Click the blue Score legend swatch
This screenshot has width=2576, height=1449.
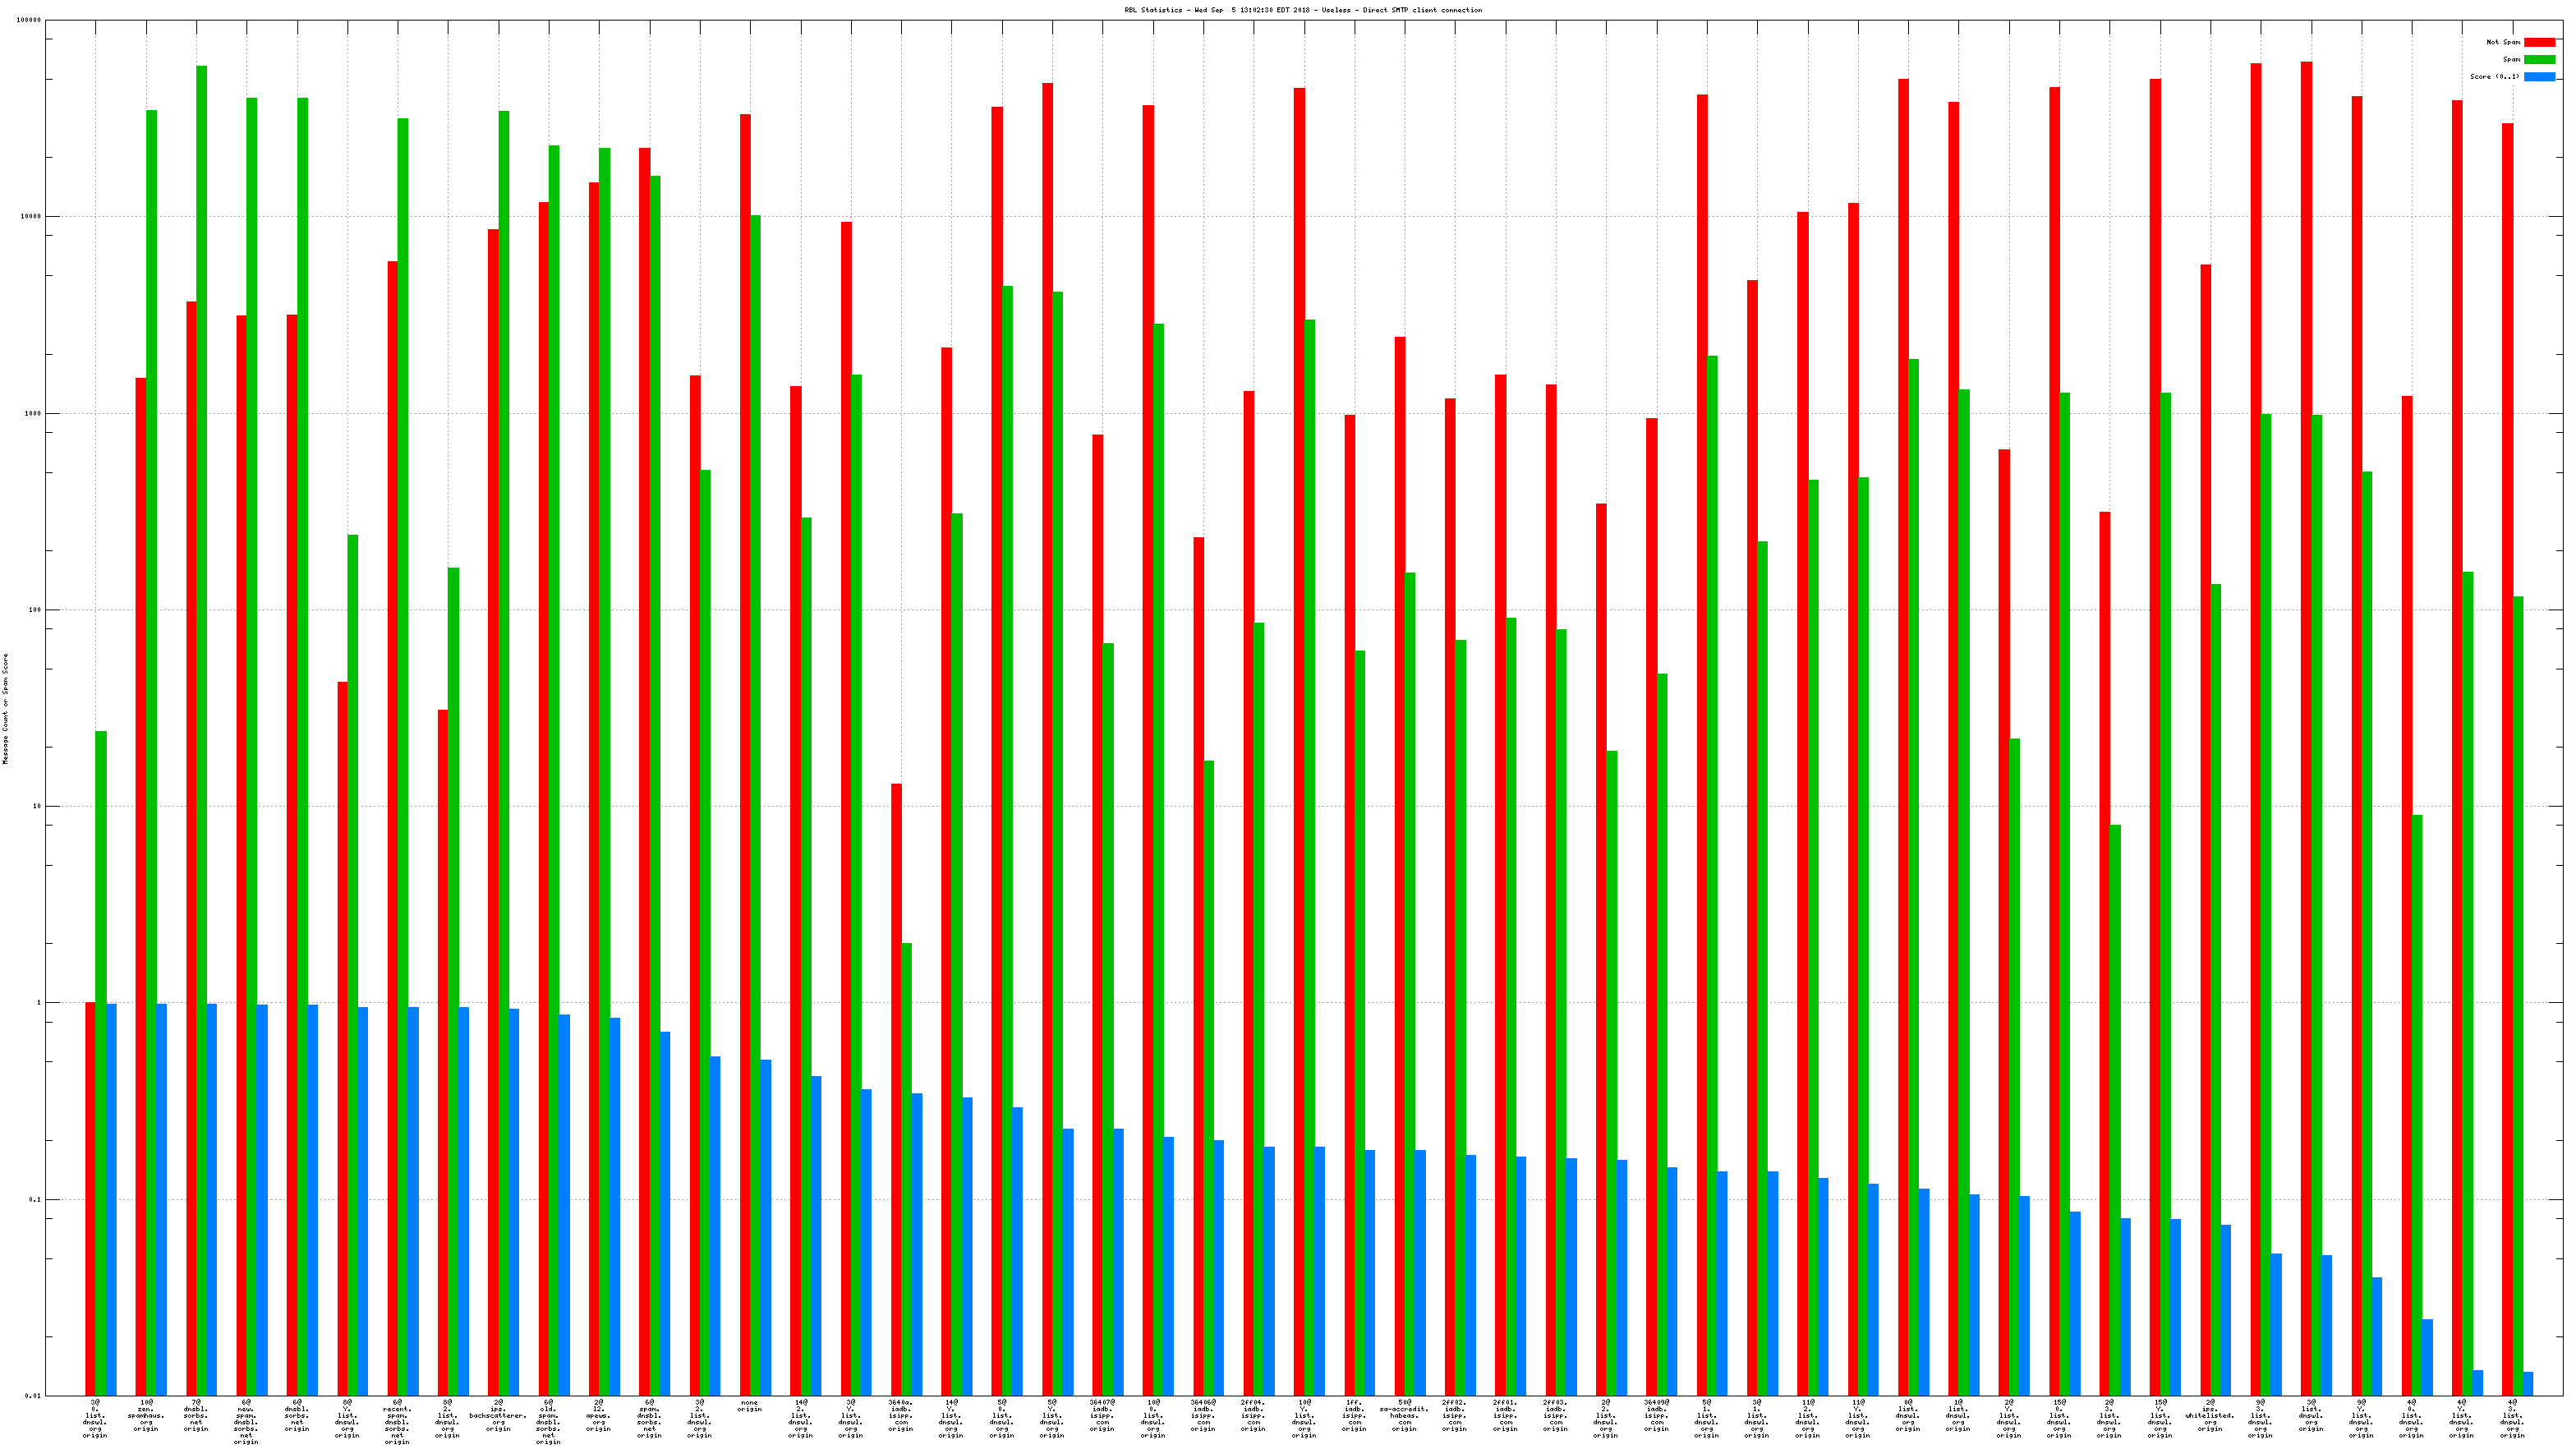pyautogui.click(x=2539, y=77)
